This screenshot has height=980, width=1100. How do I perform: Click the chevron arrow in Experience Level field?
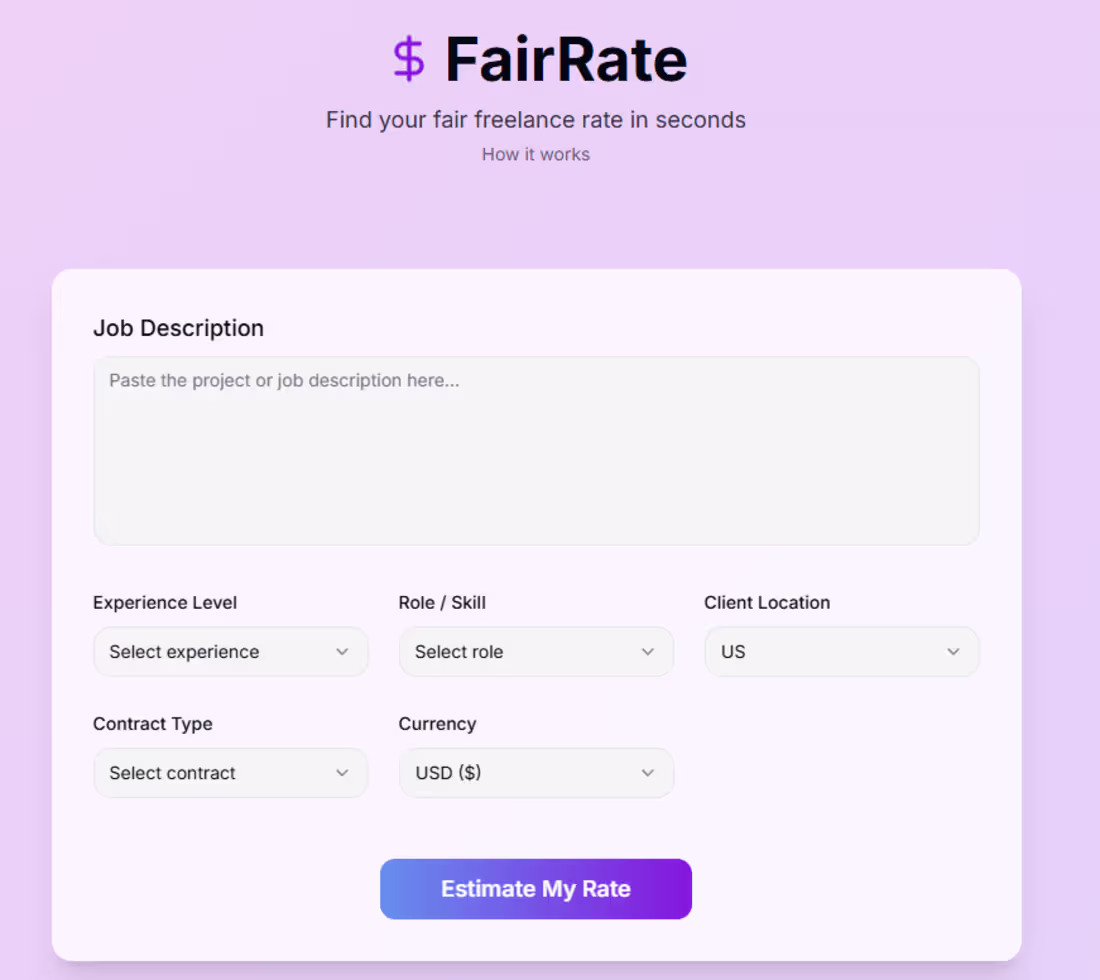click(x=342, y=652)
